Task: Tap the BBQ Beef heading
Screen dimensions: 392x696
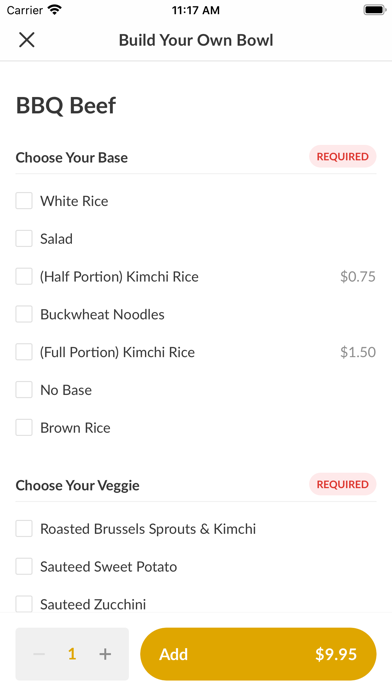Action: tap(66, 106)
